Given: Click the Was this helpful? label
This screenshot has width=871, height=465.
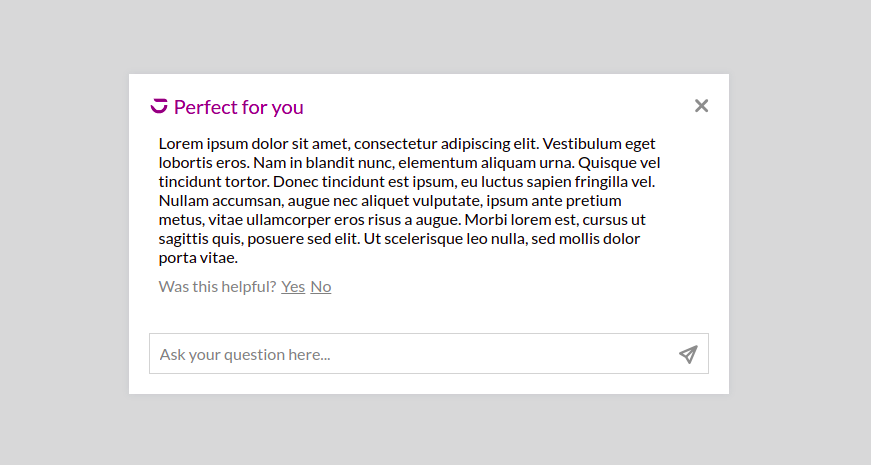Looking at the screenshot, I should pos(217,287).
